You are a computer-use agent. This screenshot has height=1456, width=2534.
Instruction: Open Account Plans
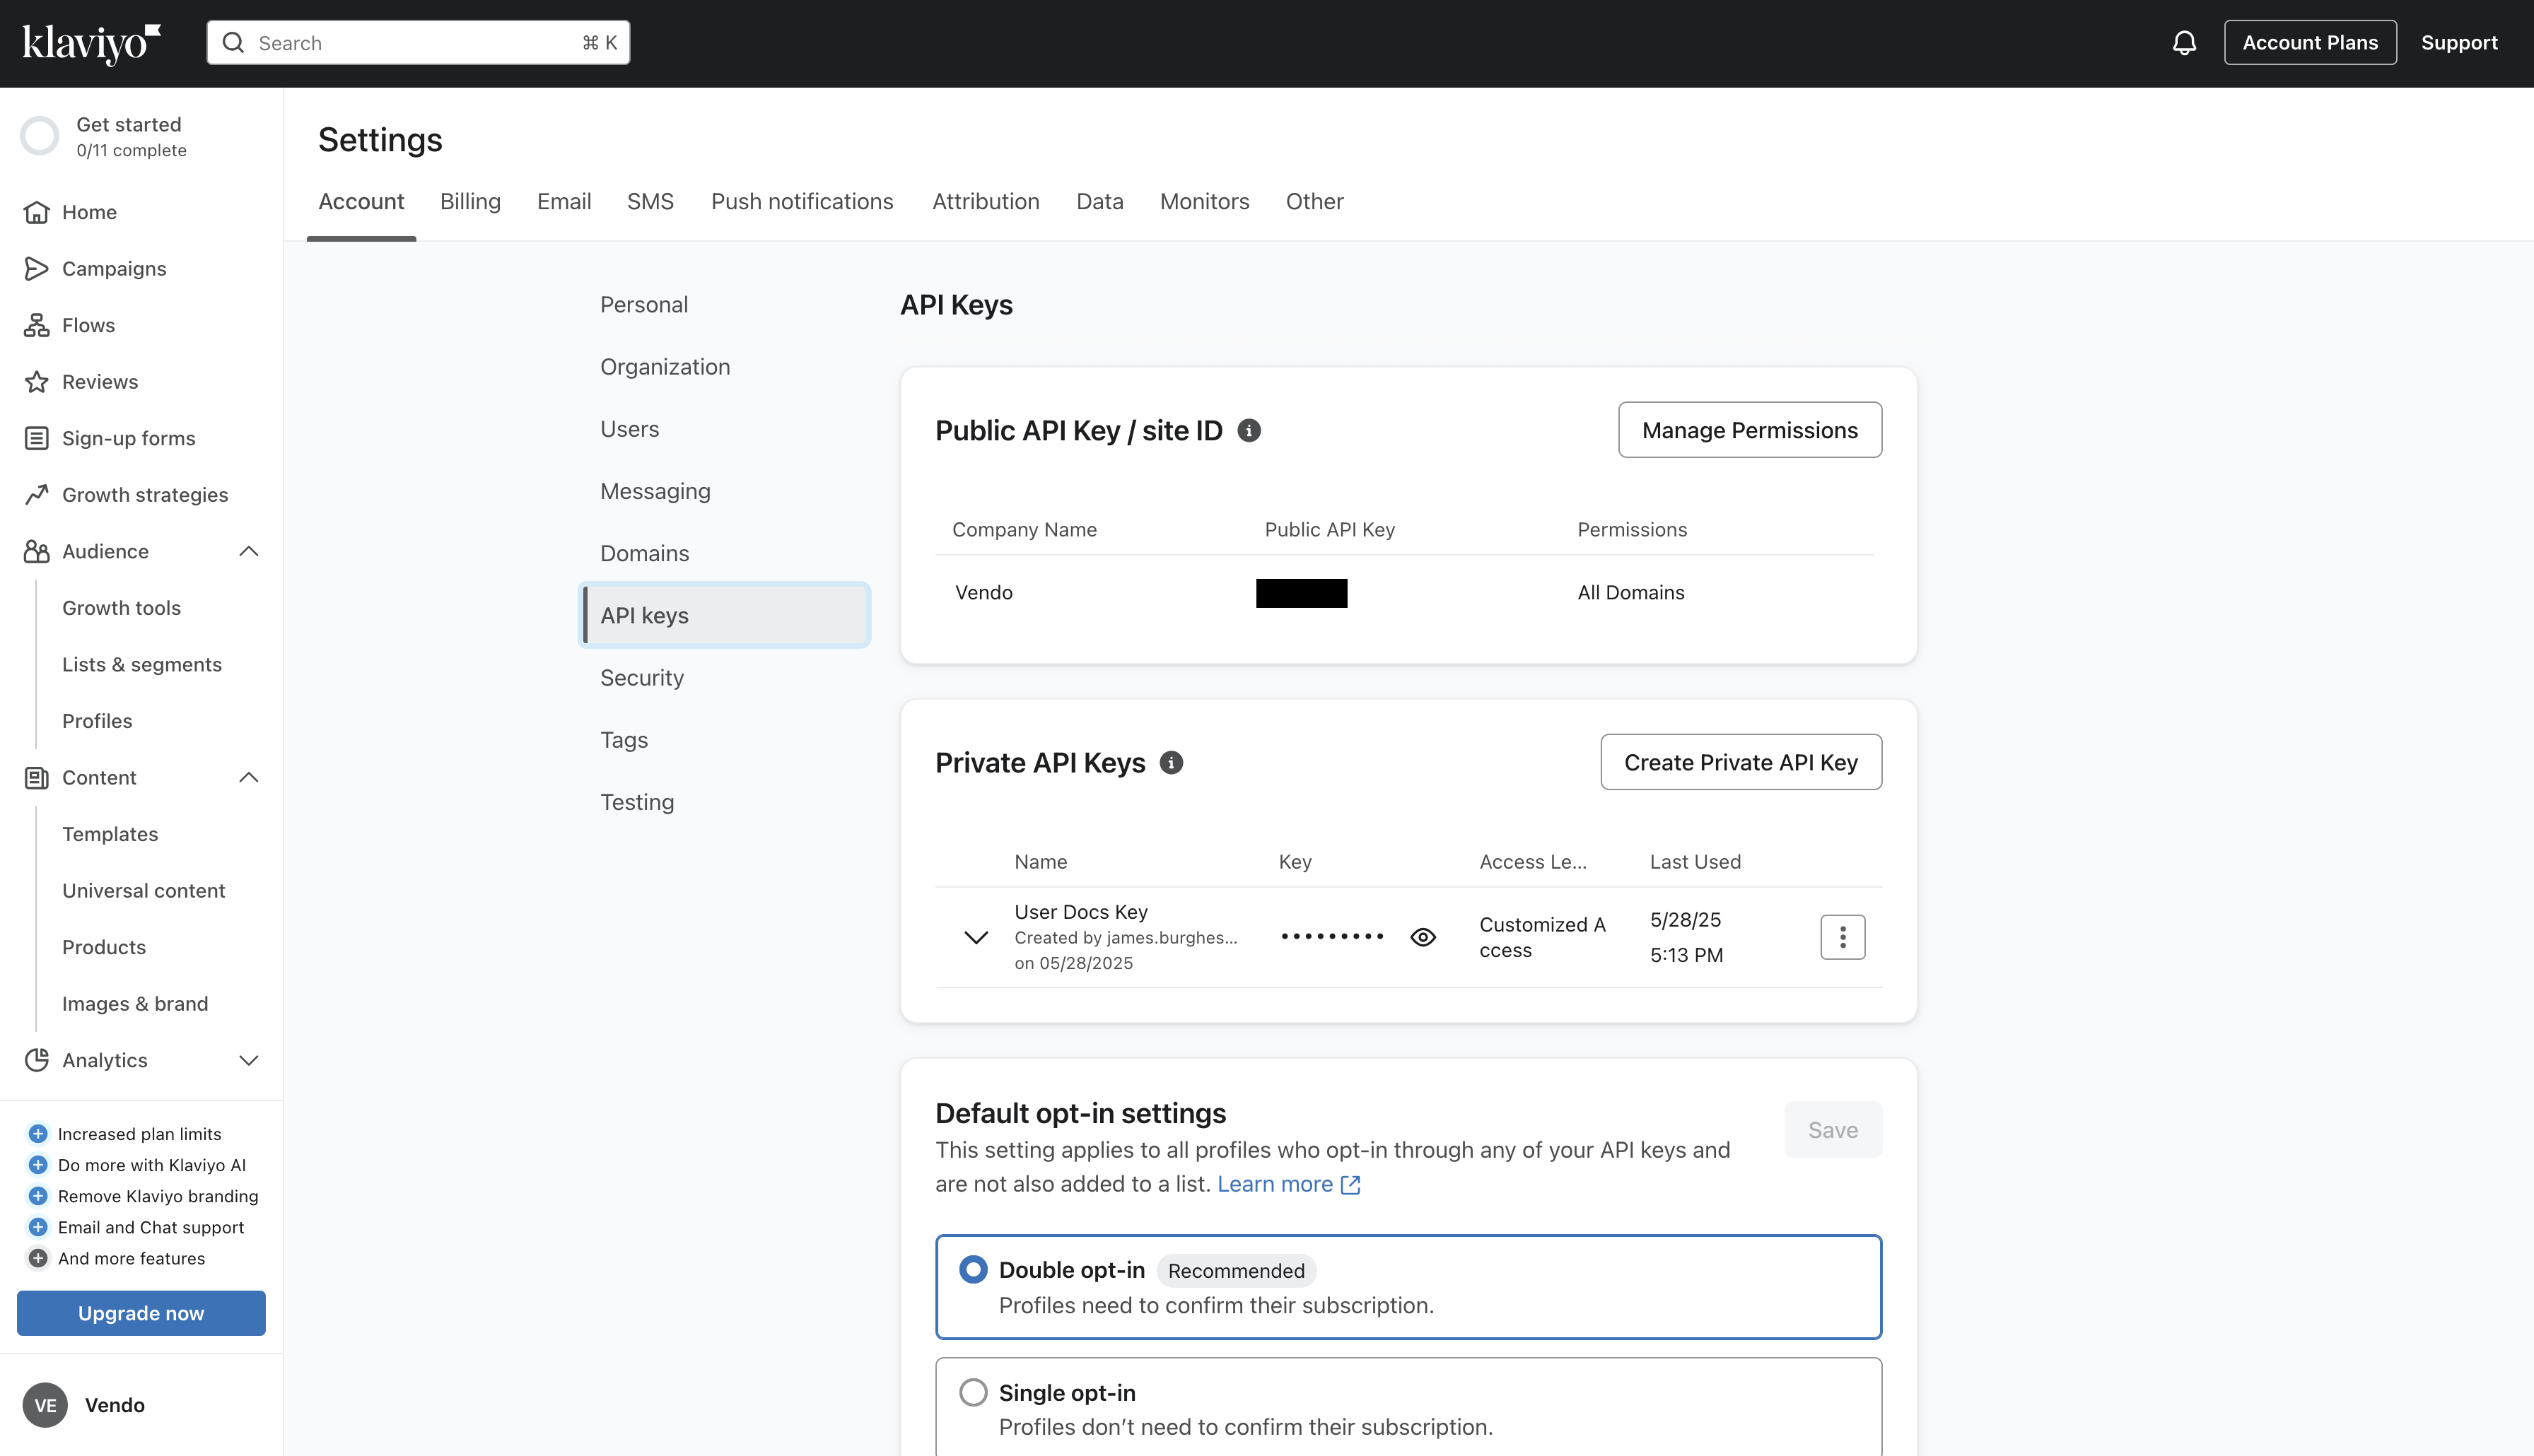pyautogui.click(x=2309, y=42)
